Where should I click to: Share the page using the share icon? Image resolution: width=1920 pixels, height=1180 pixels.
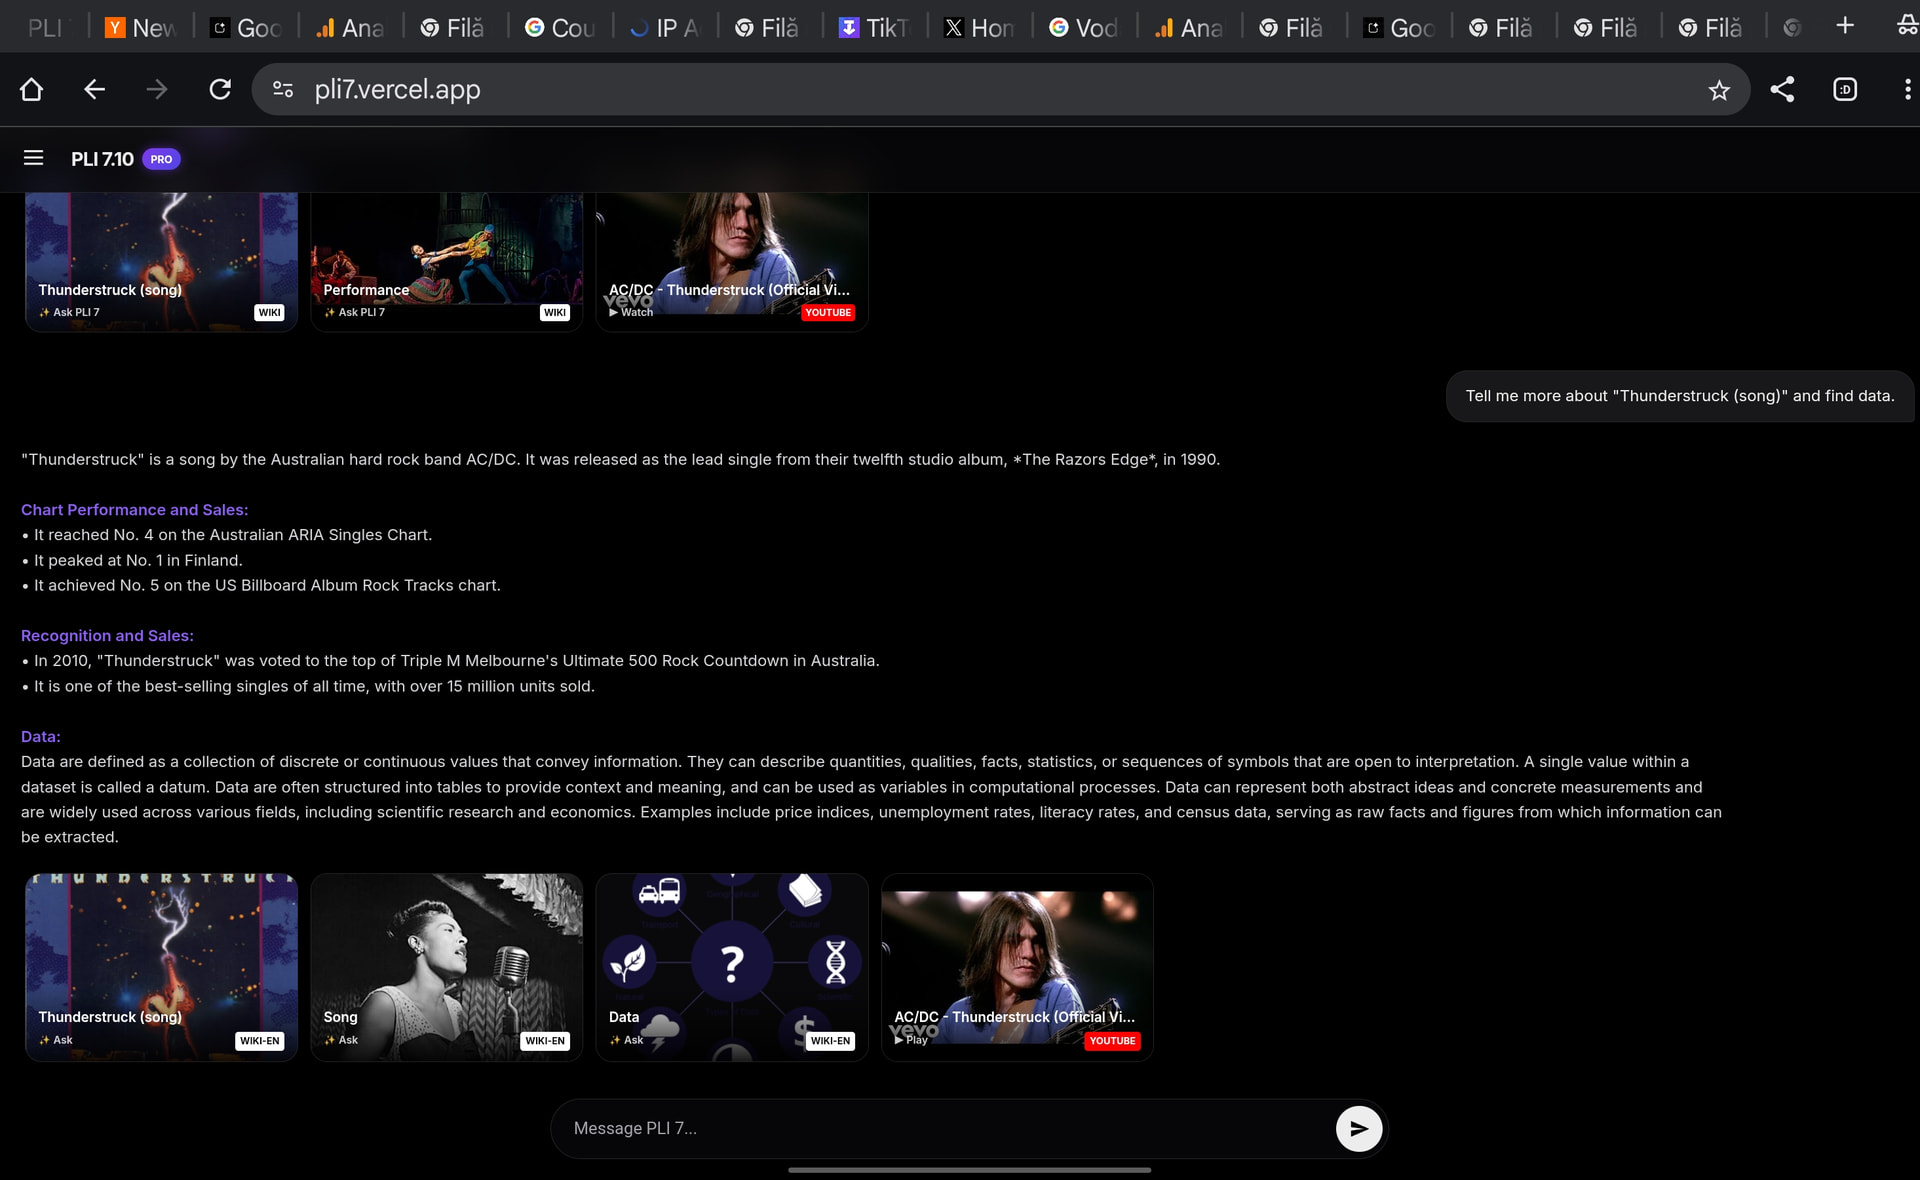(1782, 90)
